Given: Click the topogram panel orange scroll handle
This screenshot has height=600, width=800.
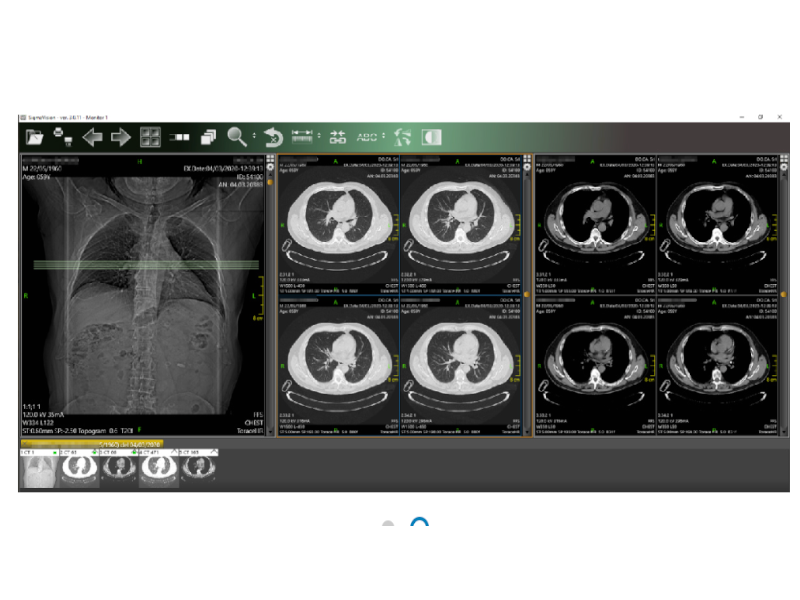Looking at the screenshot, I should click(270, 182).
